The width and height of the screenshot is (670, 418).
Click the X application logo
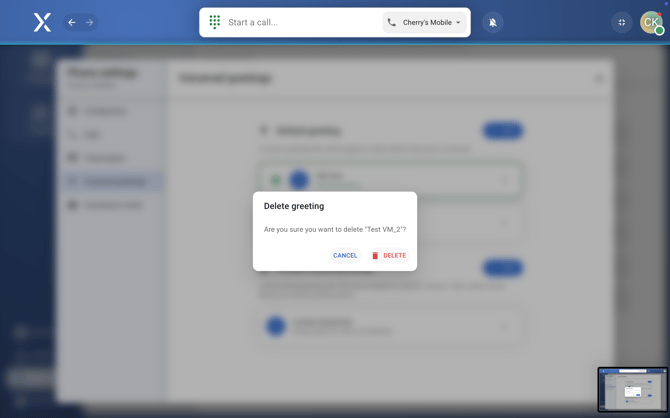42,22
